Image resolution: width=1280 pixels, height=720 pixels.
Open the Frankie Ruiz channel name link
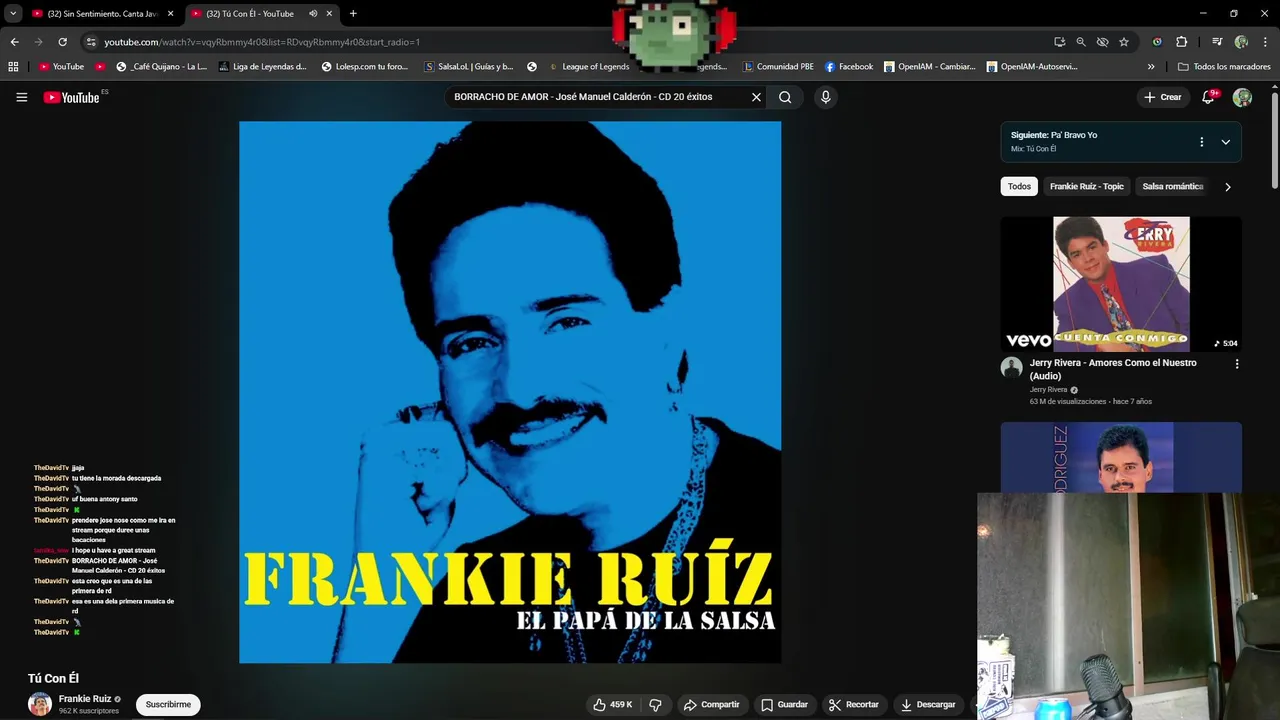point(85,699)
